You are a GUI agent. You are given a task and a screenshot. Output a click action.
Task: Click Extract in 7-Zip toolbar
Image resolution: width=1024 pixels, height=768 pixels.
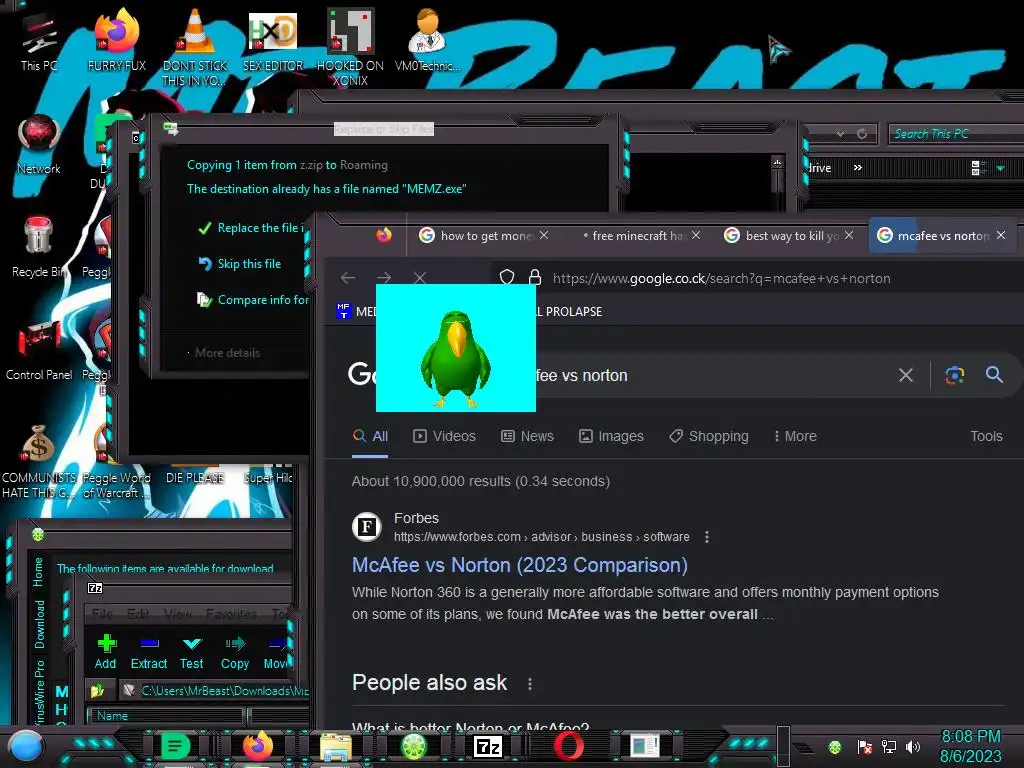tap(149, 652)
